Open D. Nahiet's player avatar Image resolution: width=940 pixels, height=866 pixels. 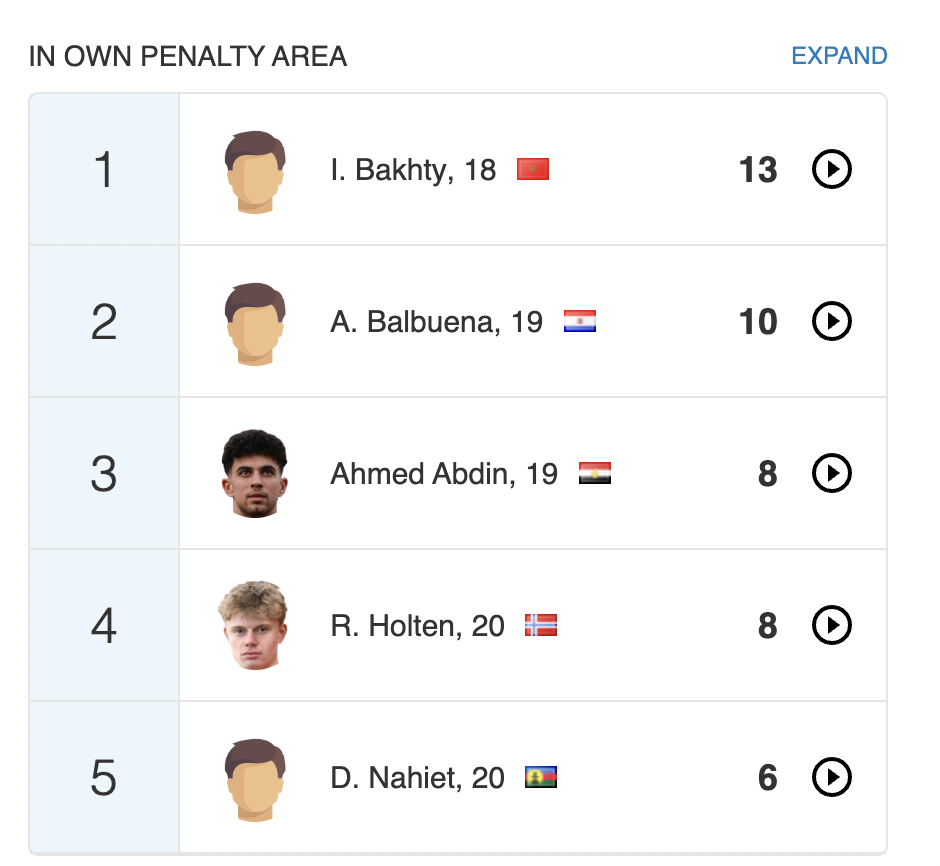tap(255, 779)
